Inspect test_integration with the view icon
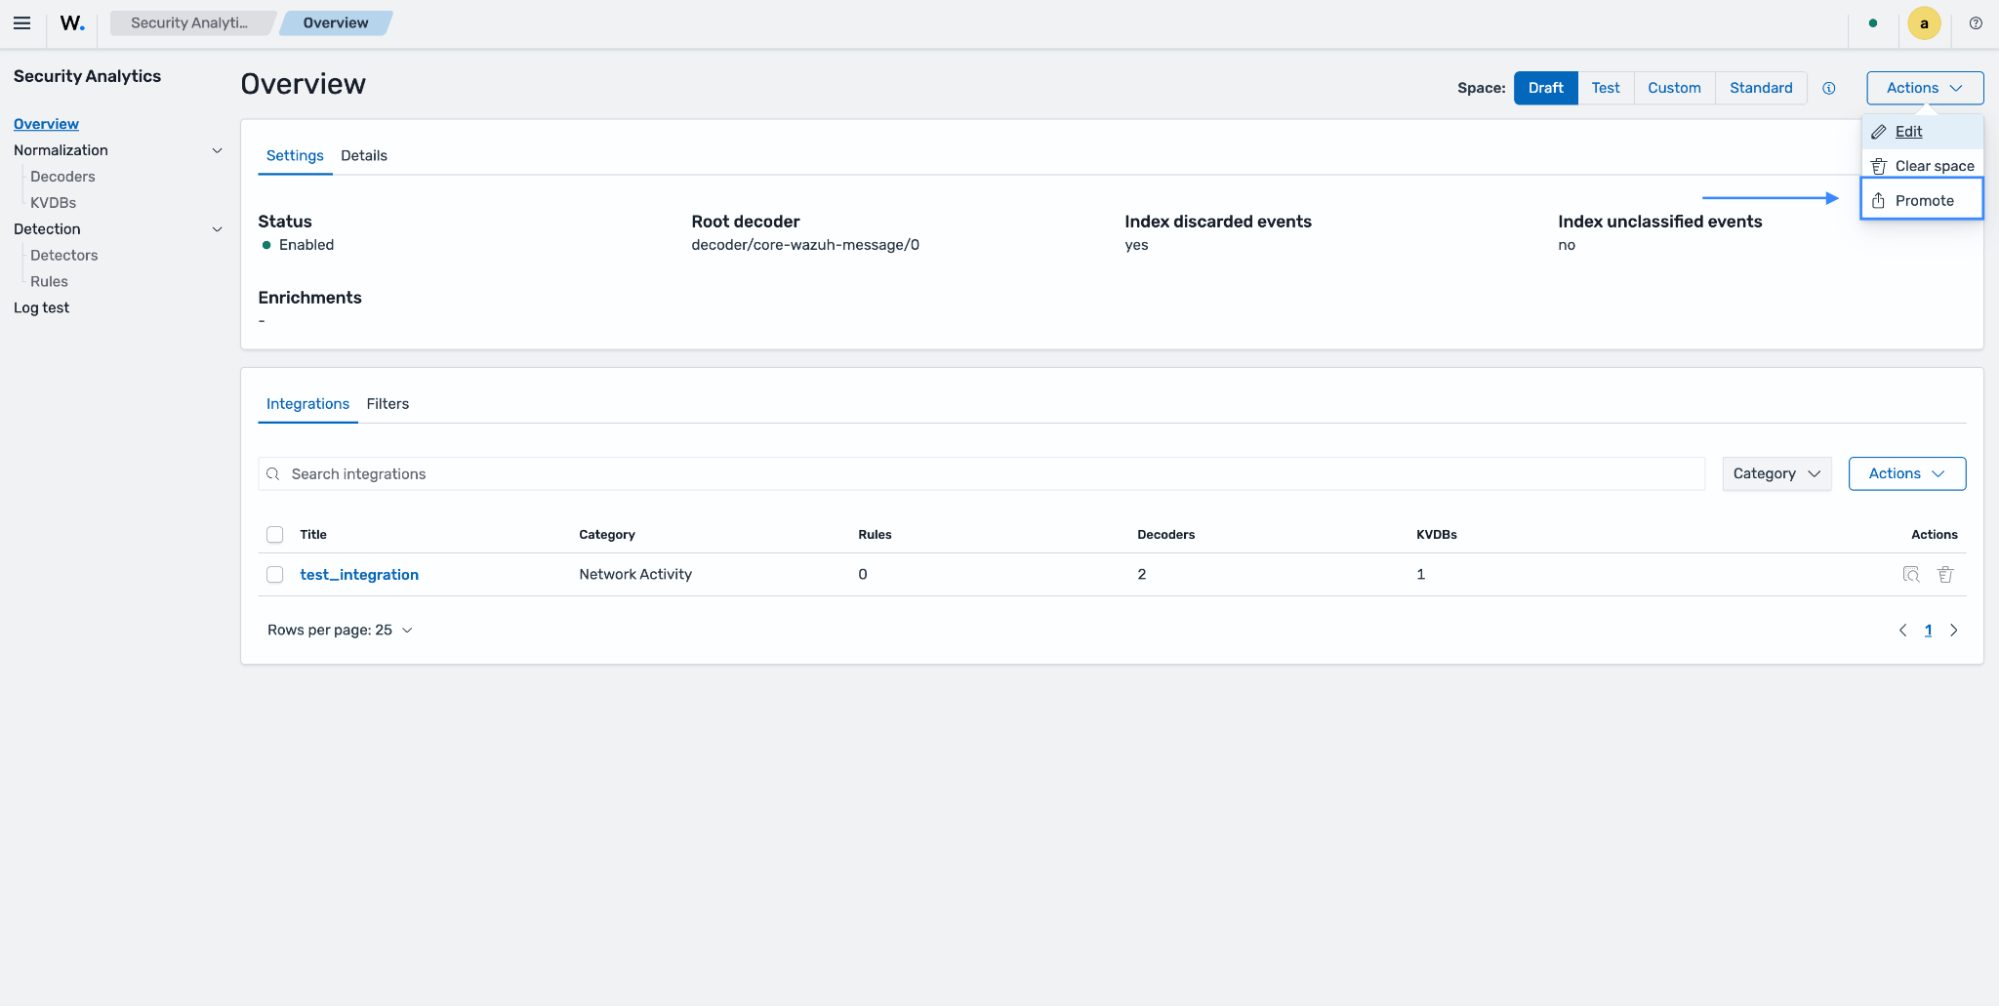 click(x=1910, y=574)
